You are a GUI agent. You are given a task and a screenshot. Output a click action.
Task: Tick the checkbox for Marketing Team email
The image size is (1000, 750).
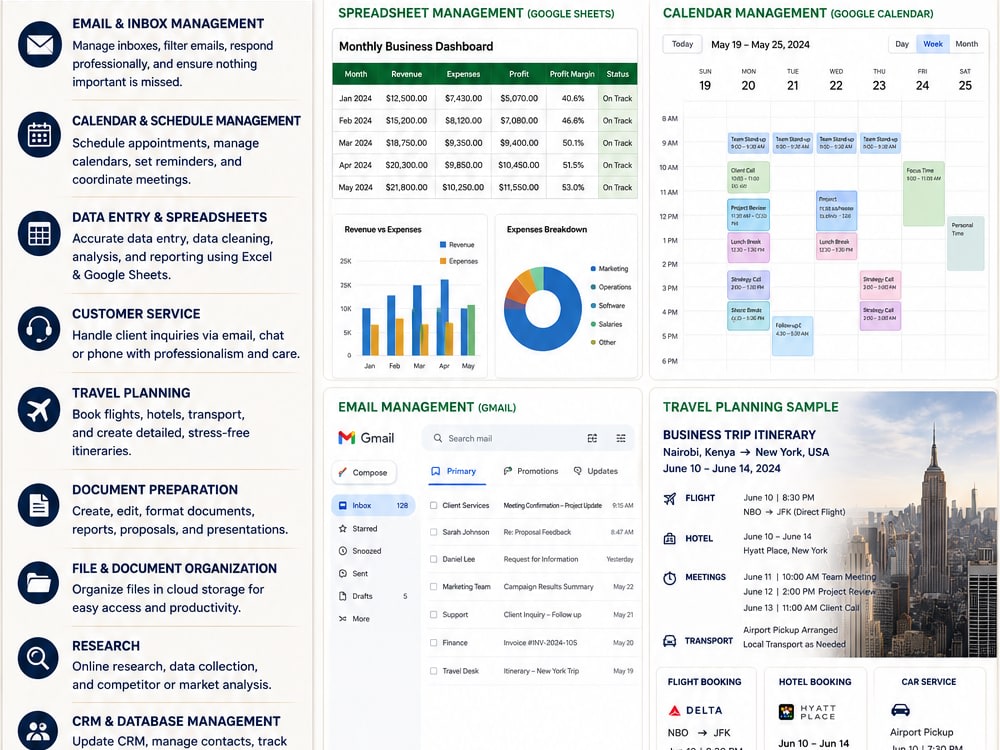[x=434, y=587]
